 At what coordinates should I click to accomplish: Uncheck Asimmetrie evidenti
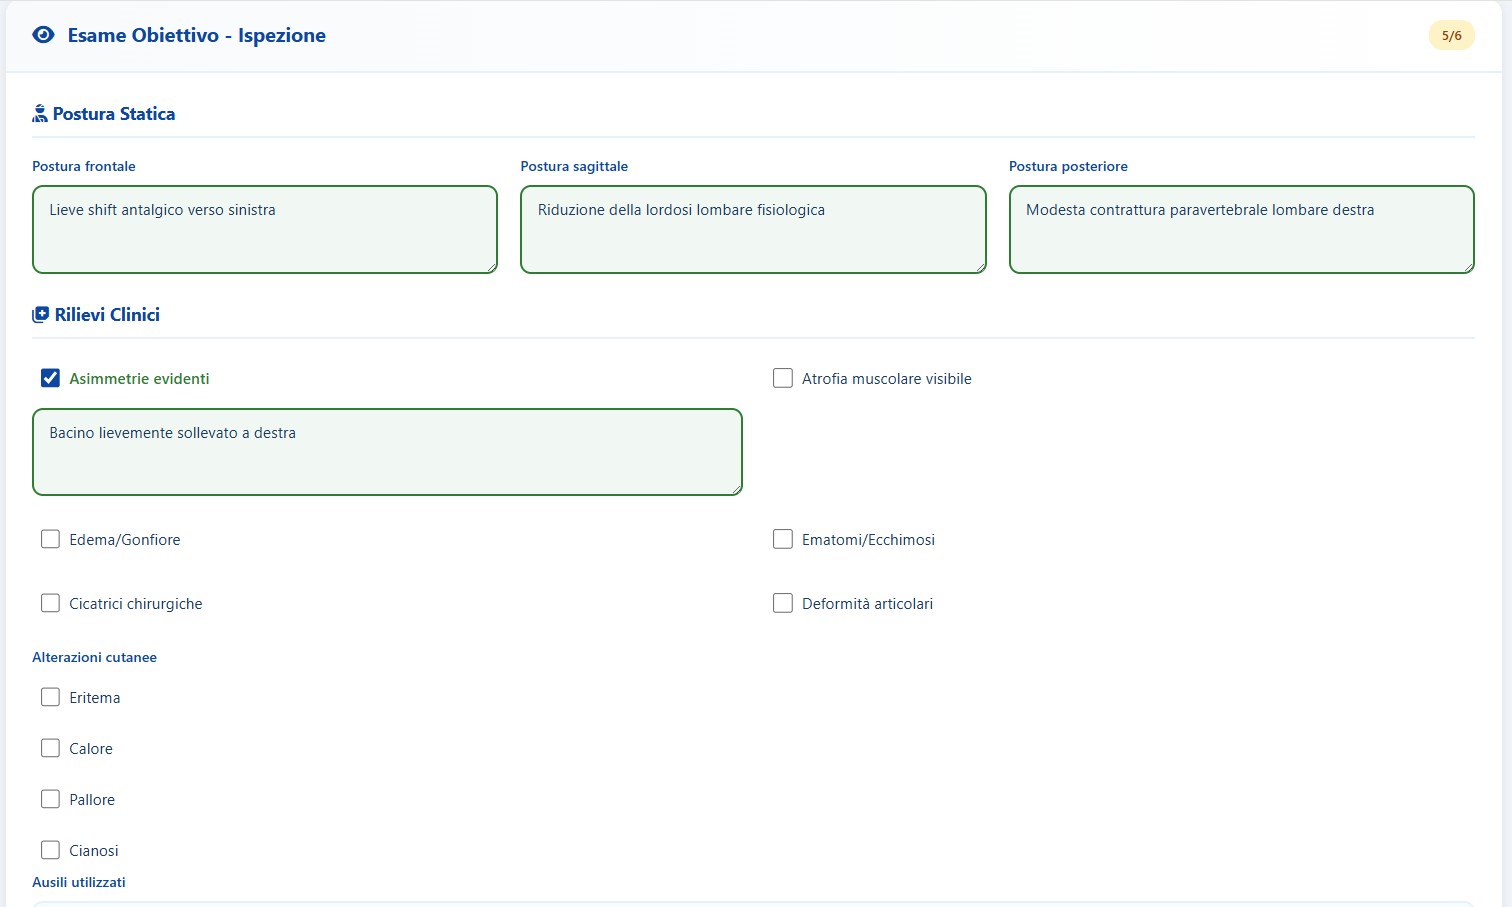coord(50,378)
